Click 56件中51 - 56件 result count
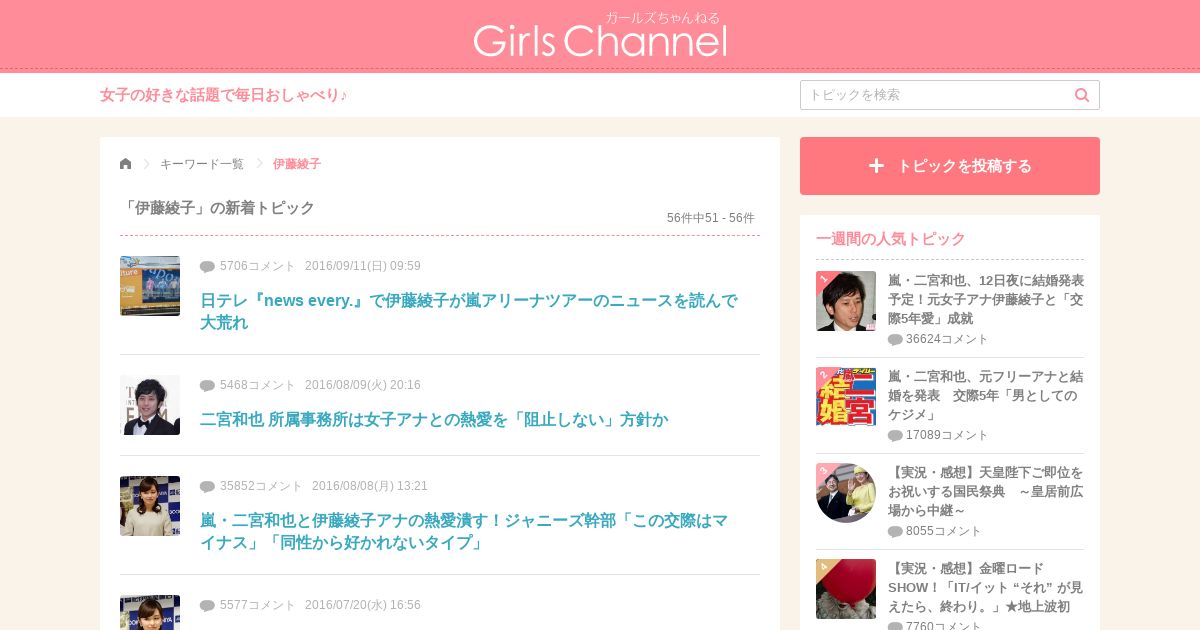The height and width of the screenshot is (630, 1200). [711, 218]
